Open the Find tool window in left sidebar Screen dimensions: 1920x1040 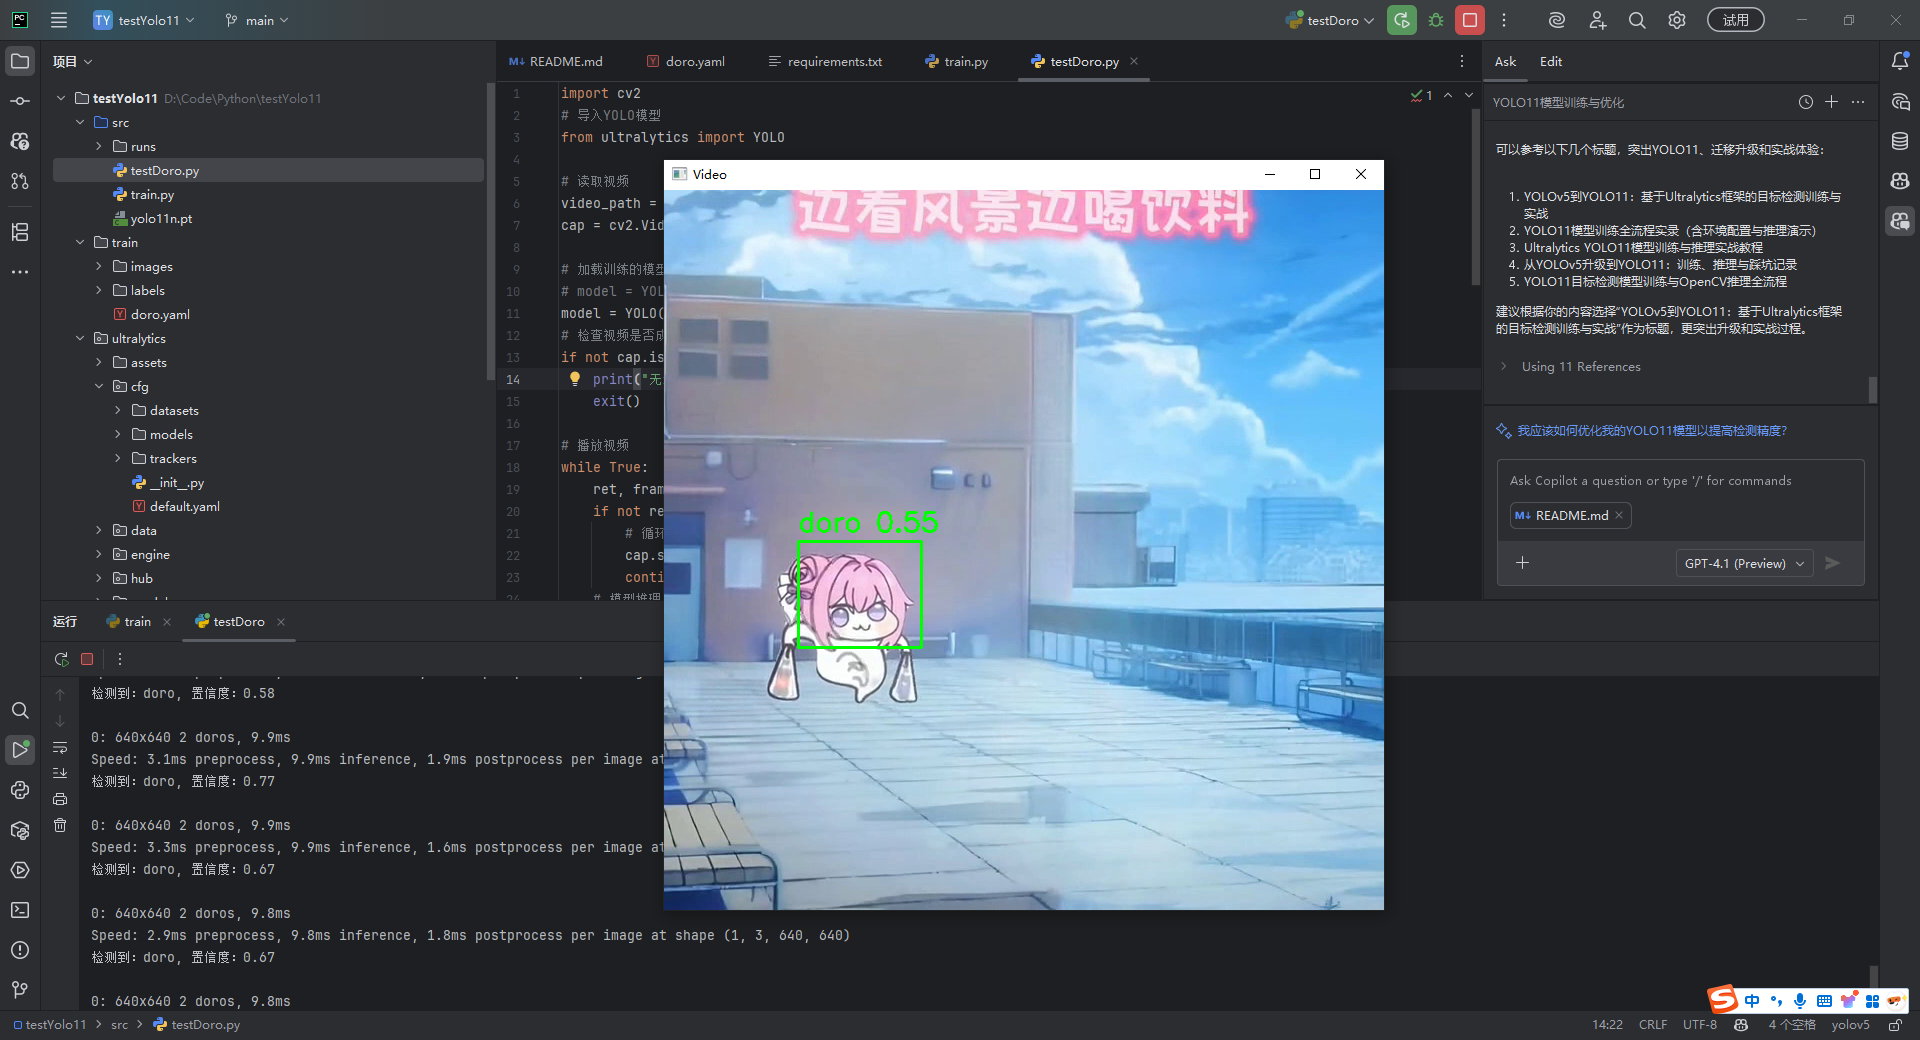[20, 710]
